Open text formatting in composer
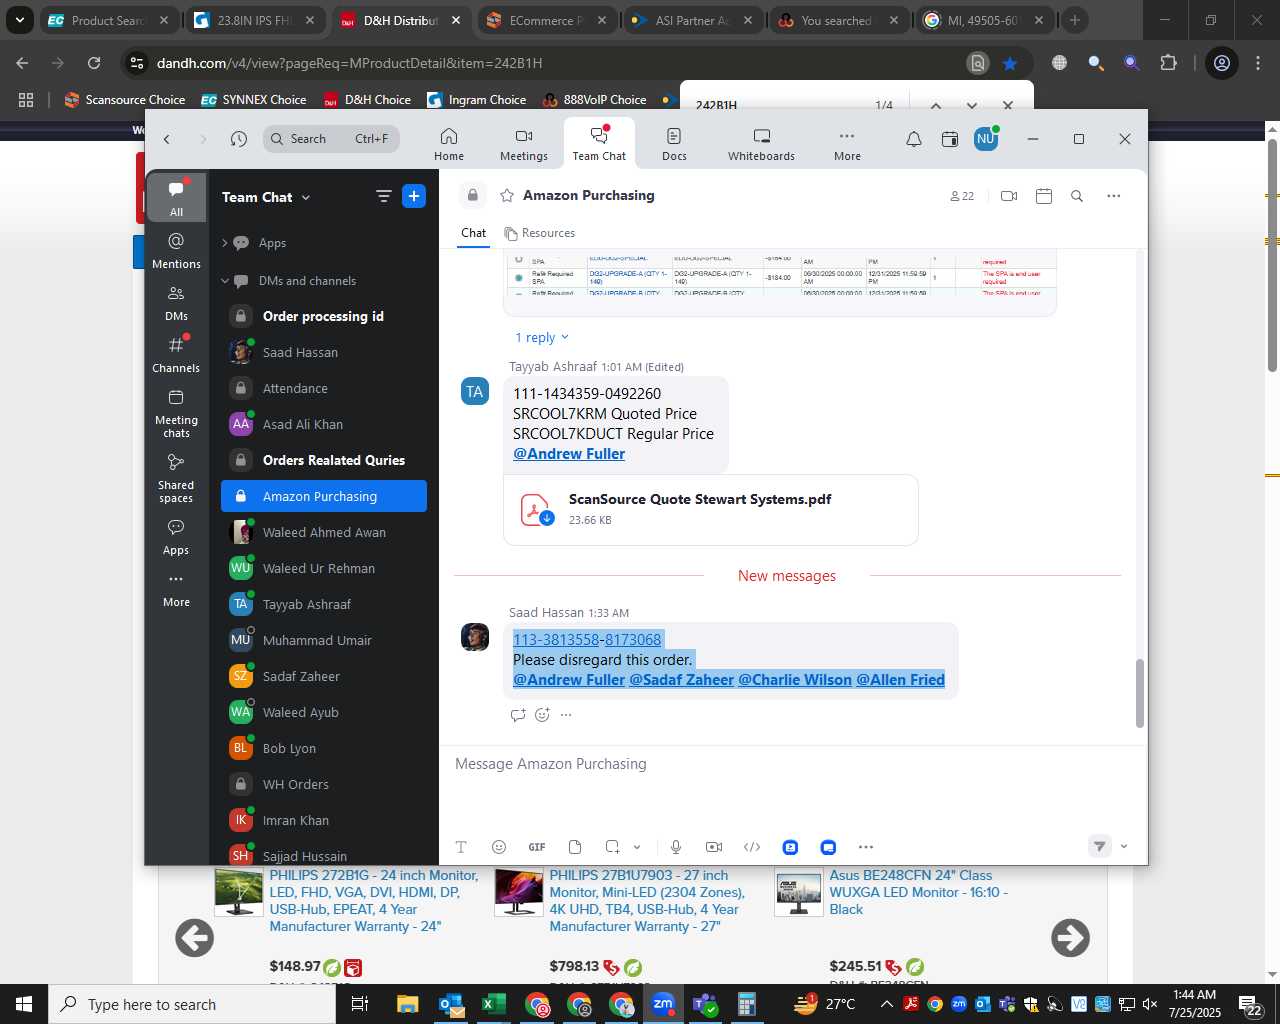1280x1024 pixels. click(461, 847)
